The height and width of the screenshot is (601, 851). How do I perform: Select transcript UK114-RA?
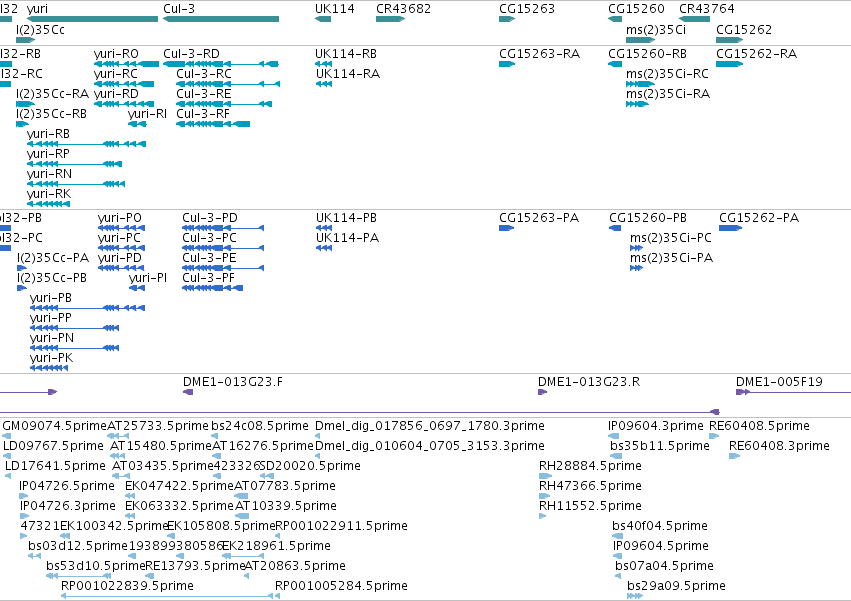pos(323,84)
